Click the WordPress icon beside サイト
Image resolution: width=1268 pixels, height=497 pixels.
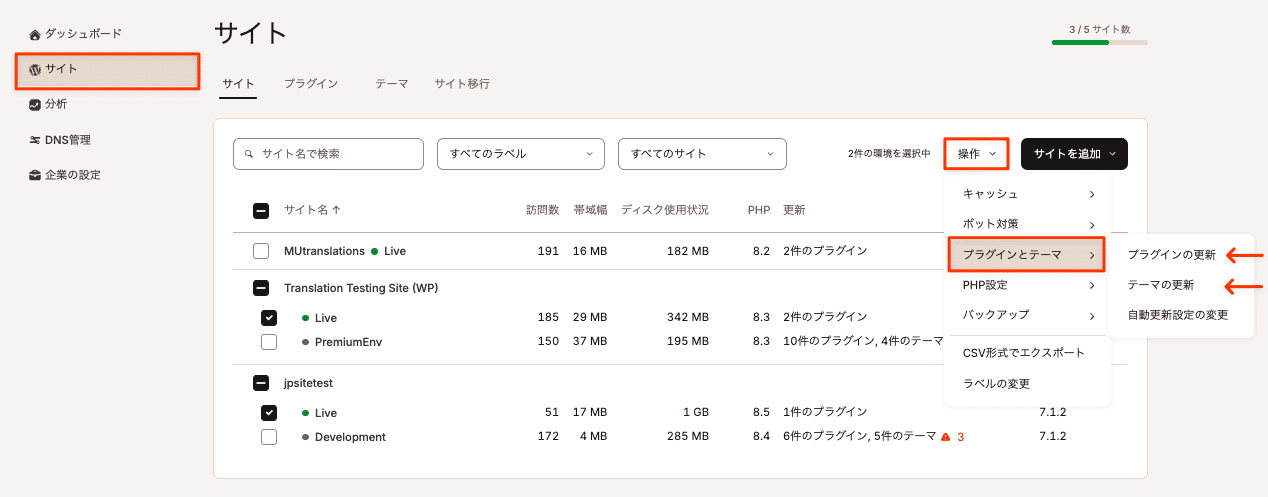click(x=35, y=69)
